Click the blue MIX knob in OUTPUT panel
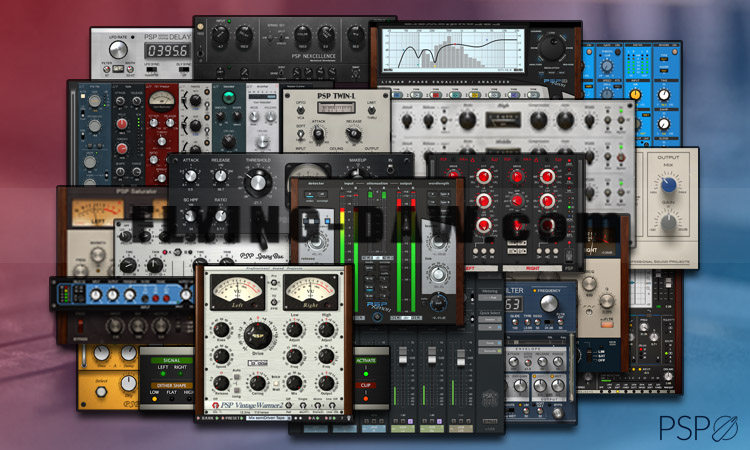The height and width of the screenshot is (450, 750). click(669, 185)
